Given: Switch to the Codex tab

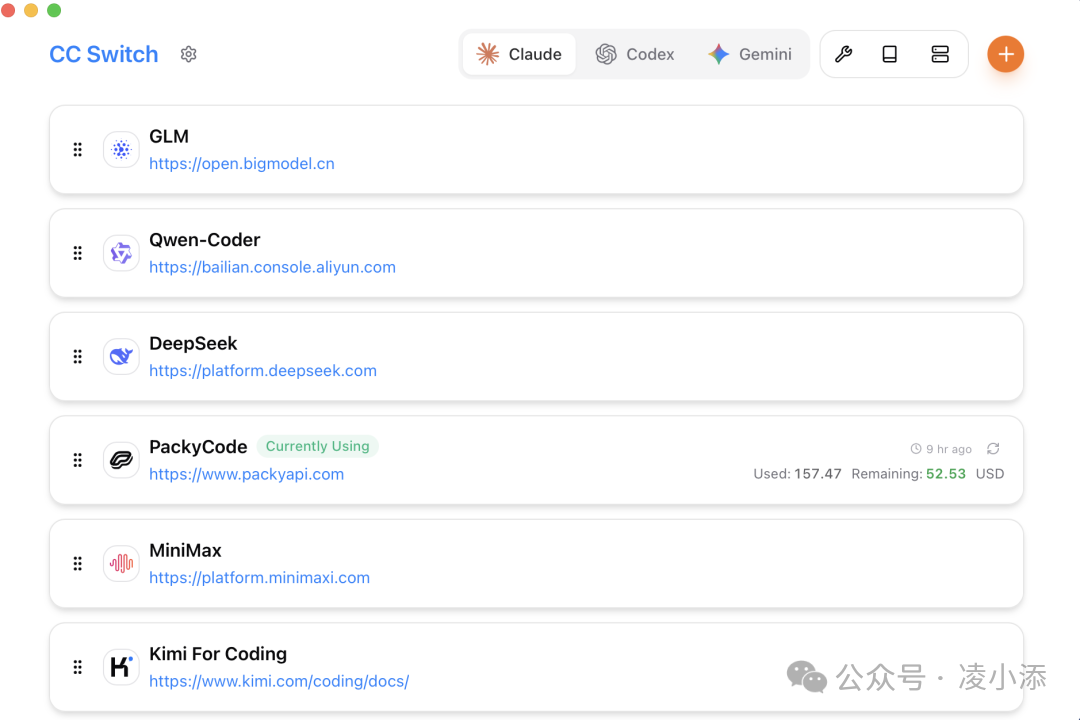Looking at the screenshot, I should 635,54.
